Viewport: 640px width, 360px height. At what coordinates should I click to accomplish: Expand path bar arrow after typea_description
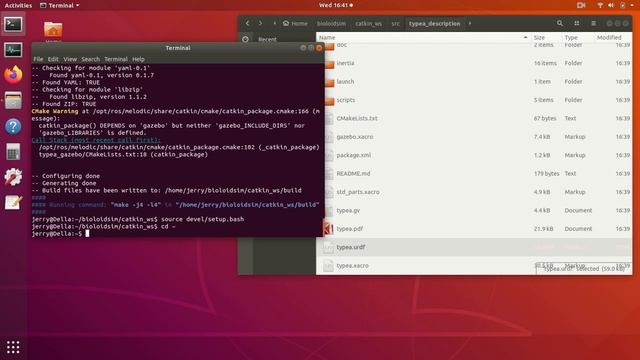(x=470, y=24)
